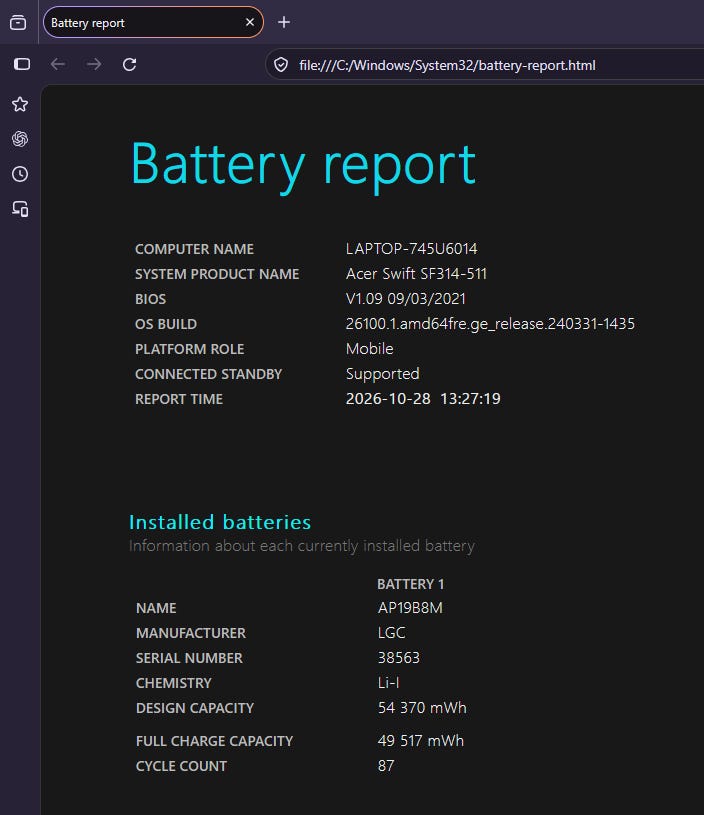Toggle the sidebar panel icon

(x=22, y=64)
